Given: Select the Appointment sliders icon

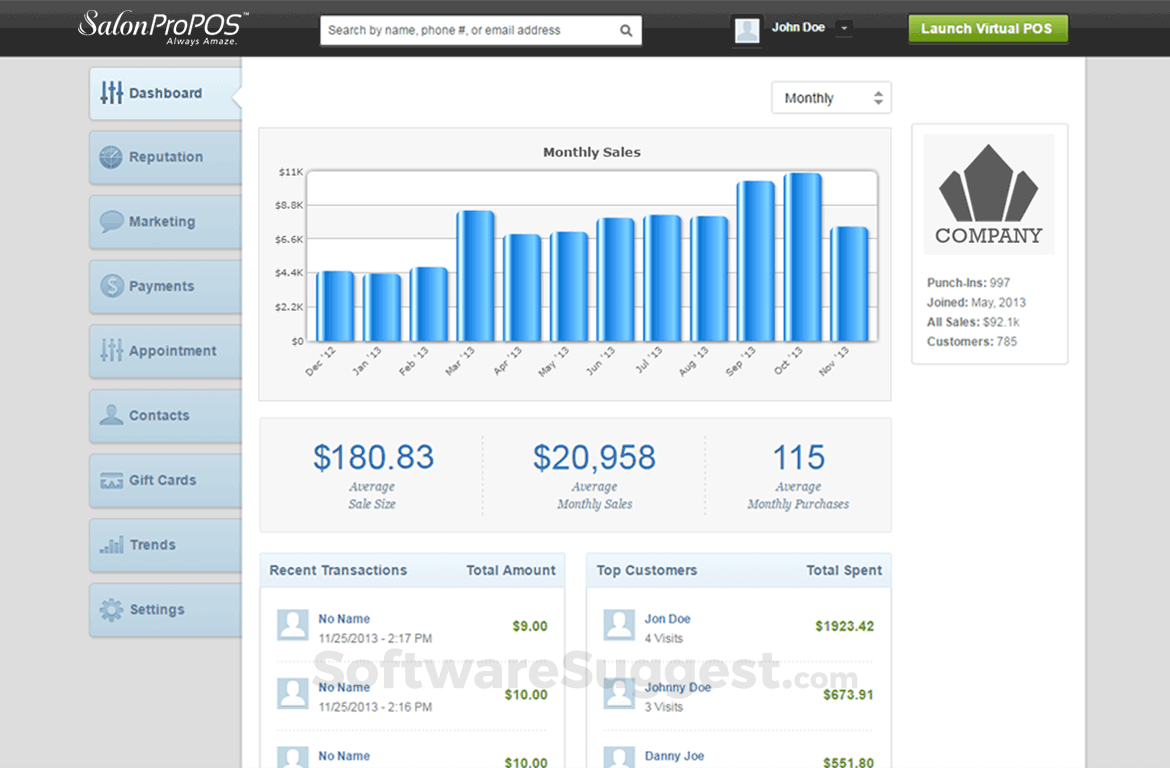Looking at the screenshot, I should pos(110,351).
